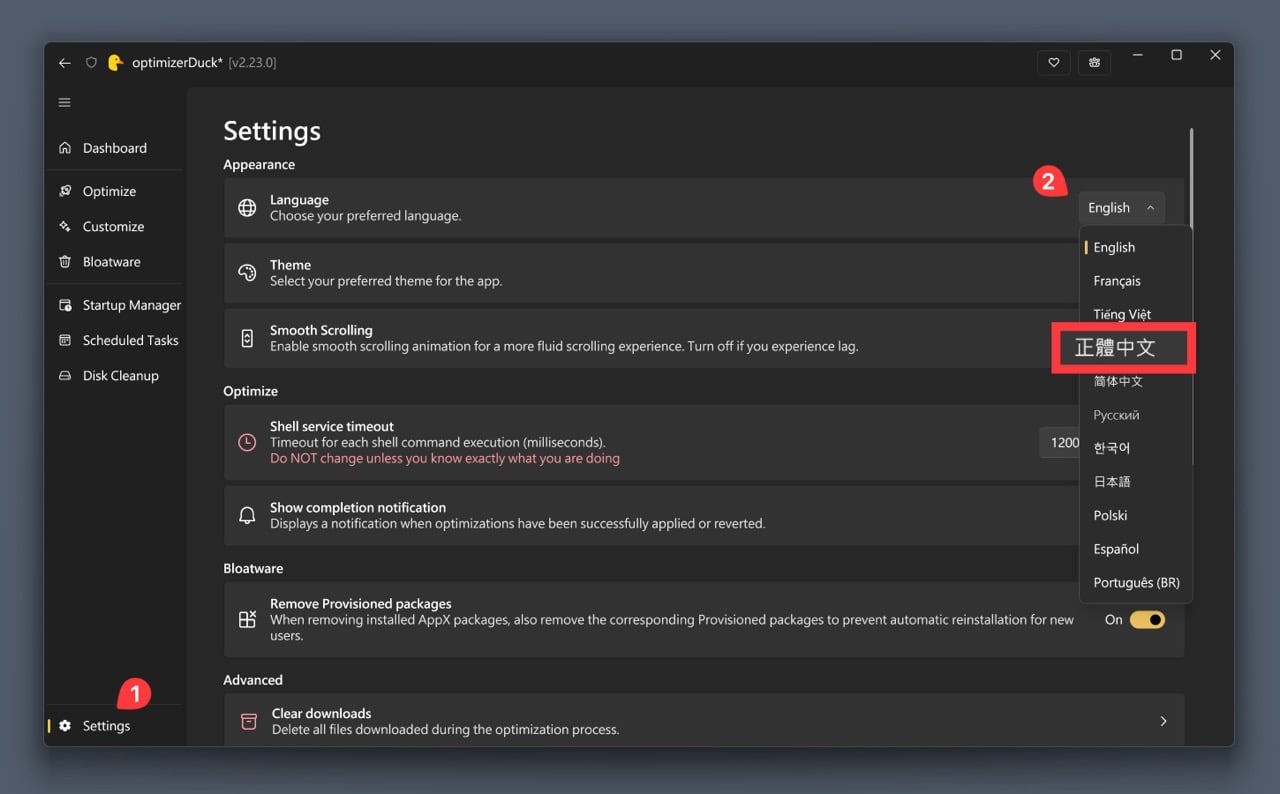The image size is (1280, 794).
Task: Click the settings page vertical scrollbar
Action: point(1191,180)
